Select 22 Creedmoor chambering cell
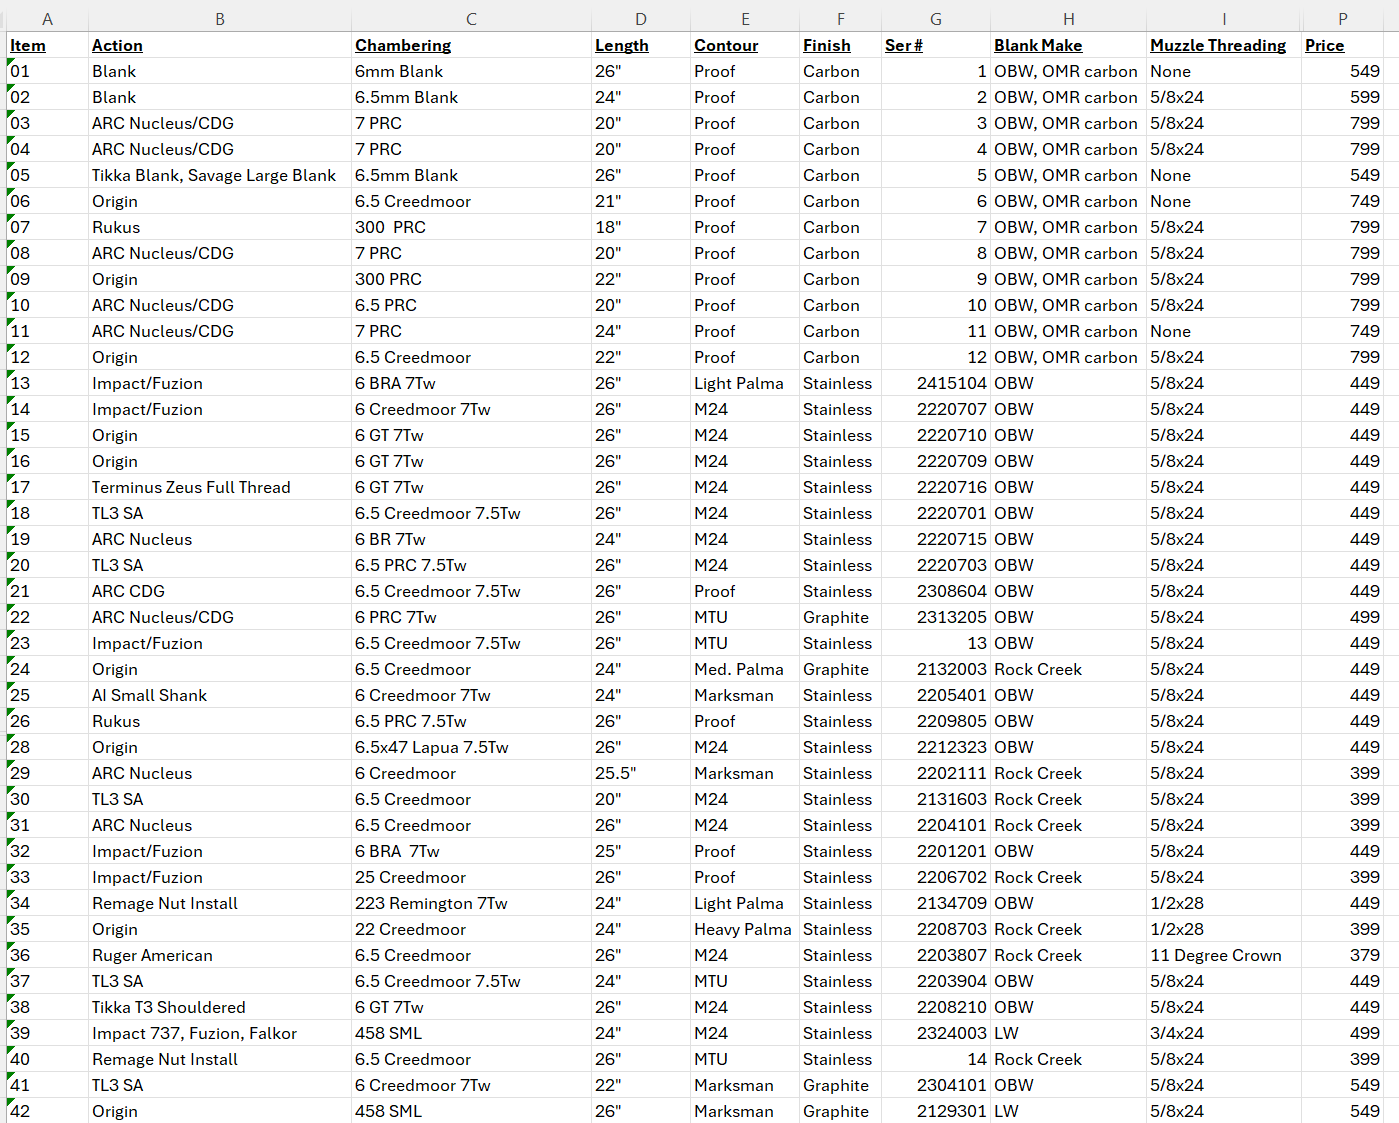Screen dimensions: 1399x1123 (471, 929)
